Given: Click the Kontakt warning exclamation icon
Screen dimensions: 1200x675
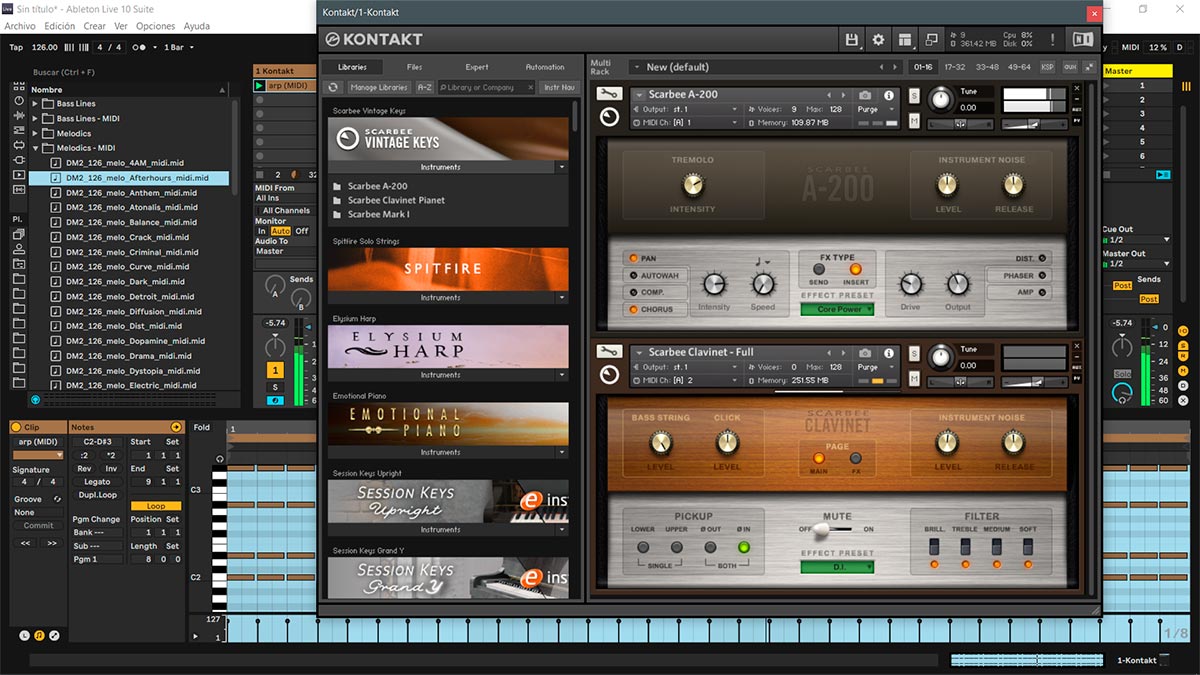Looking at the screenshot, I should (1053, 40).
